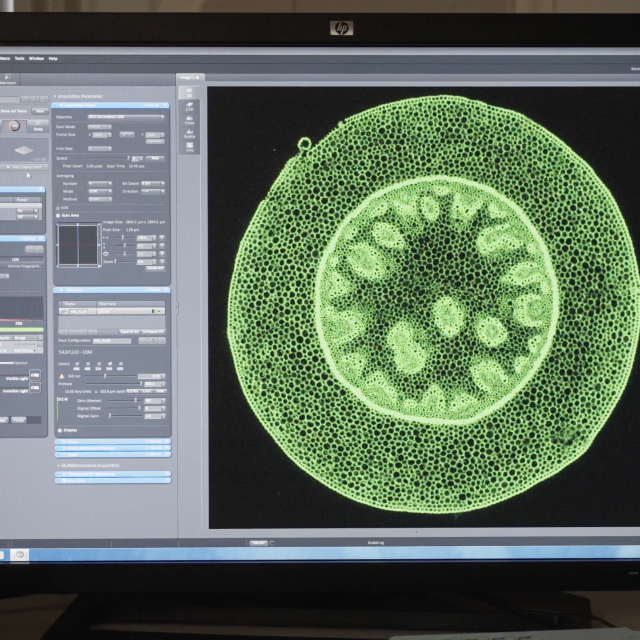Click the 543 nm laser warning icon
Viewport: 640px width, 640px height.
tap(62, 376)
